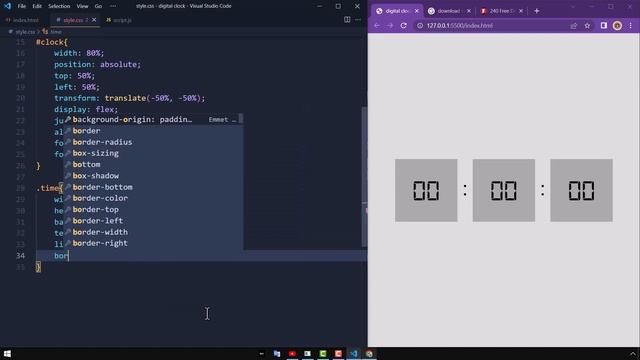Click the address bar URL 127.0.0.1
640x360 pixels.
coord(460,26)
